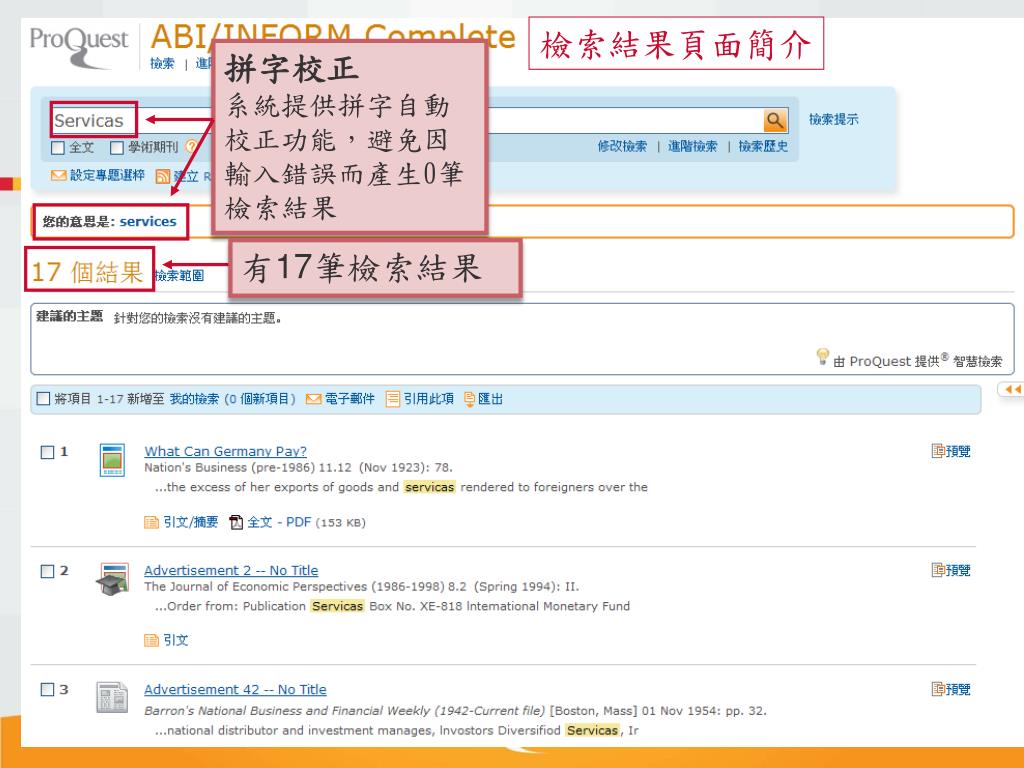Open 修改檢索 modify search link
The width and height of the screenshot is (1024, 768).
[622, 146]
